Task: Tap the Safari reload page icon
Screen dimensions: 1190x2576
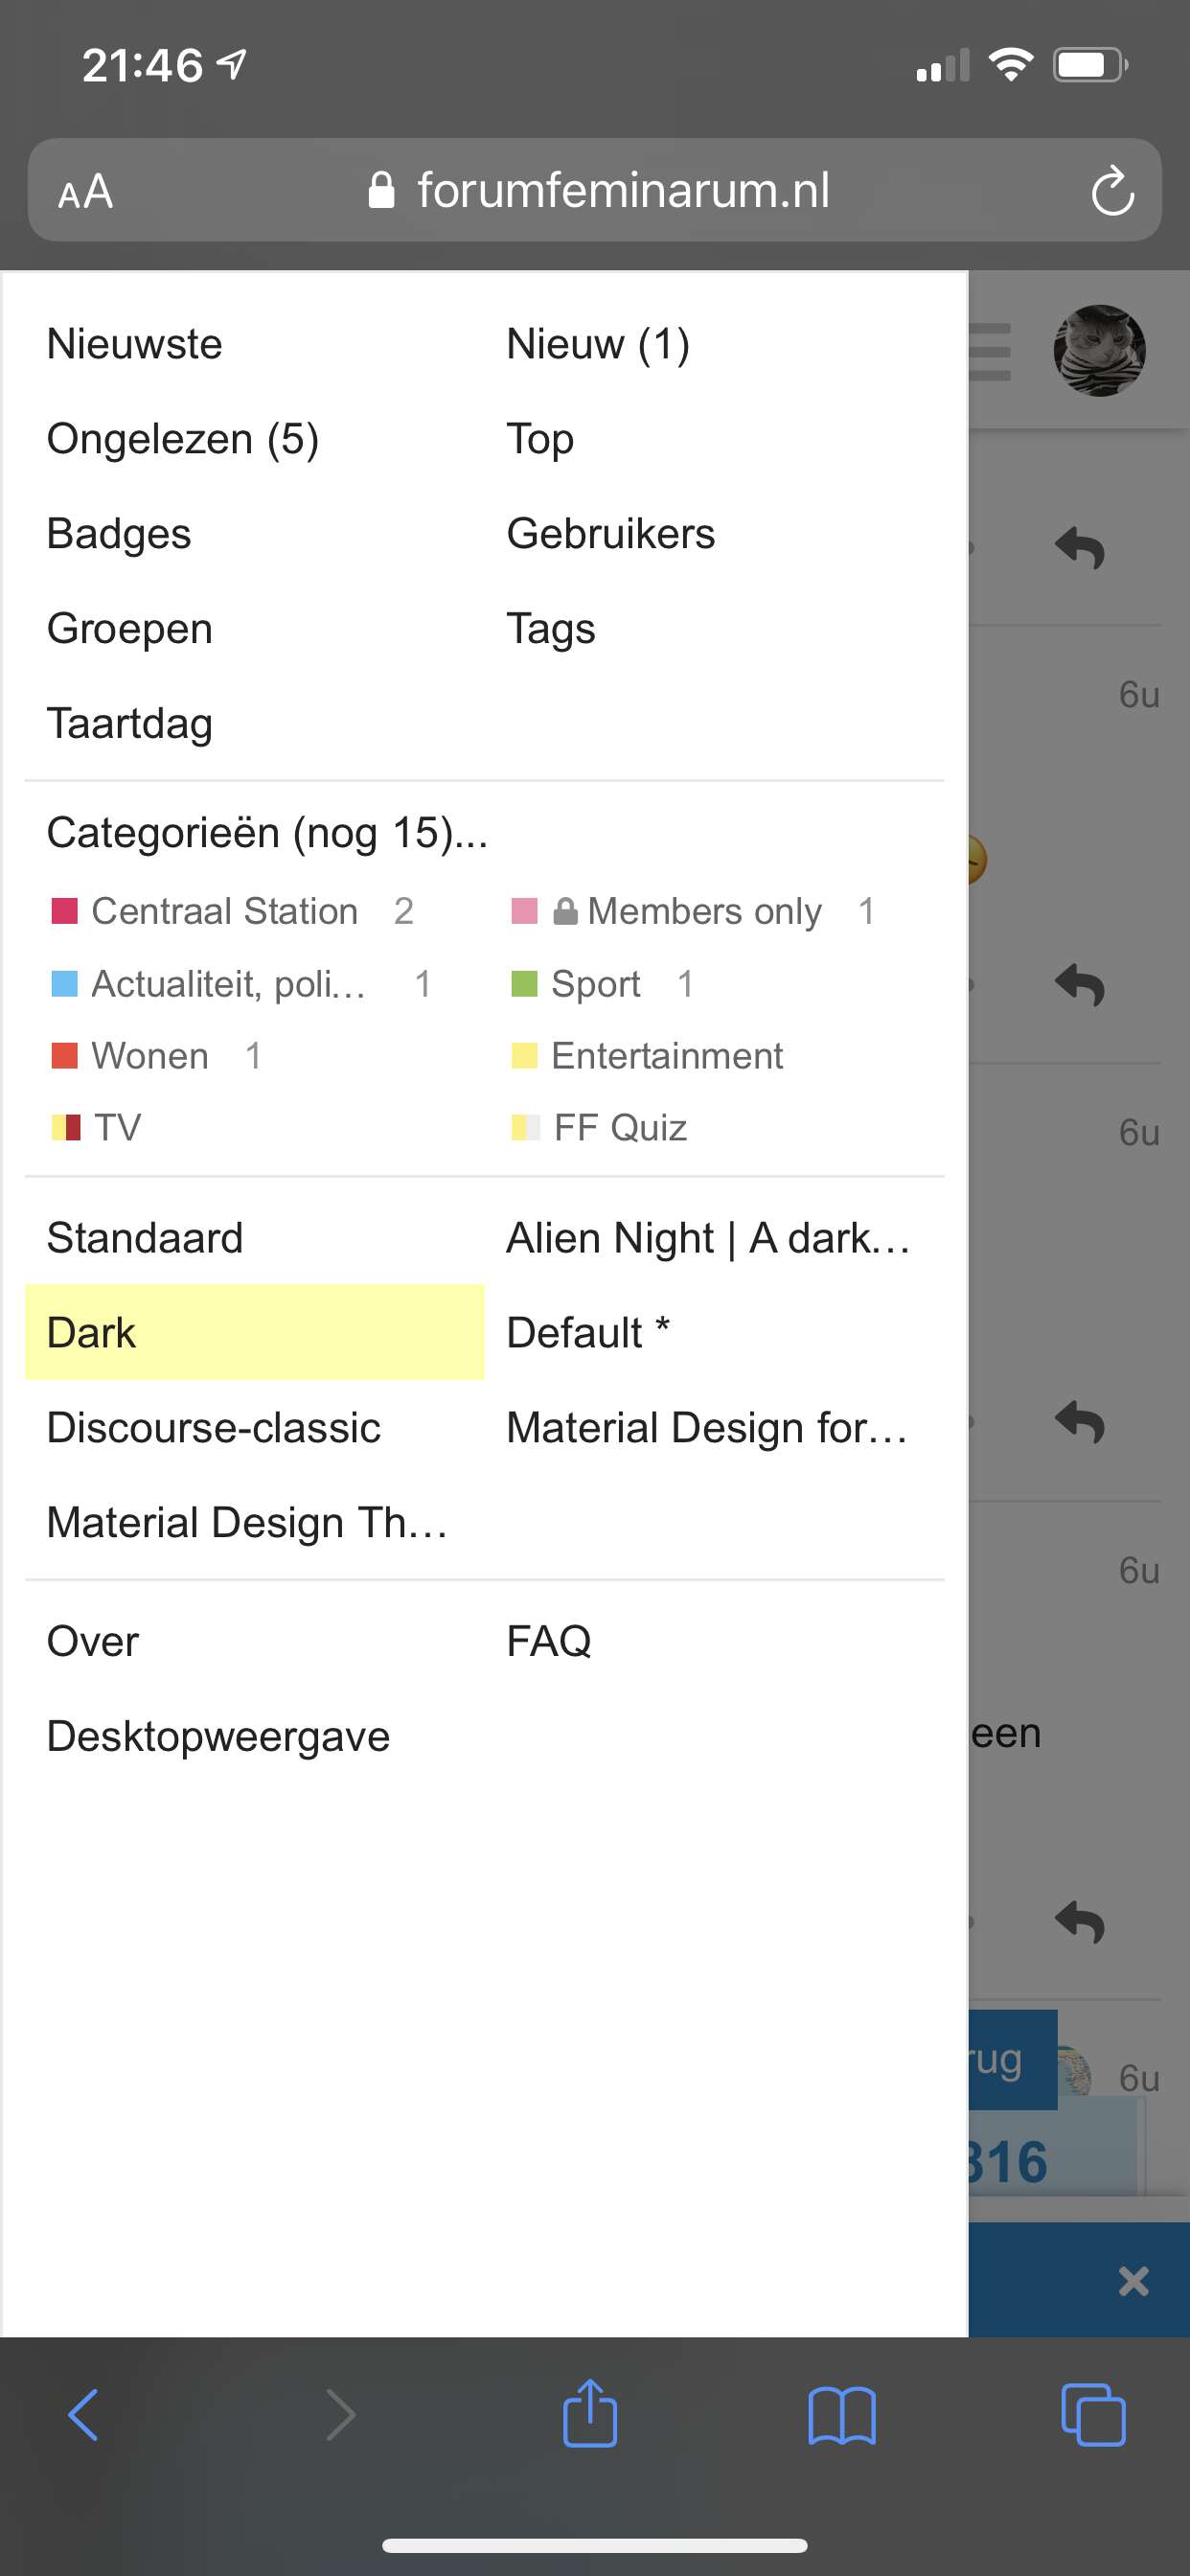Action: click(1112, 191)
